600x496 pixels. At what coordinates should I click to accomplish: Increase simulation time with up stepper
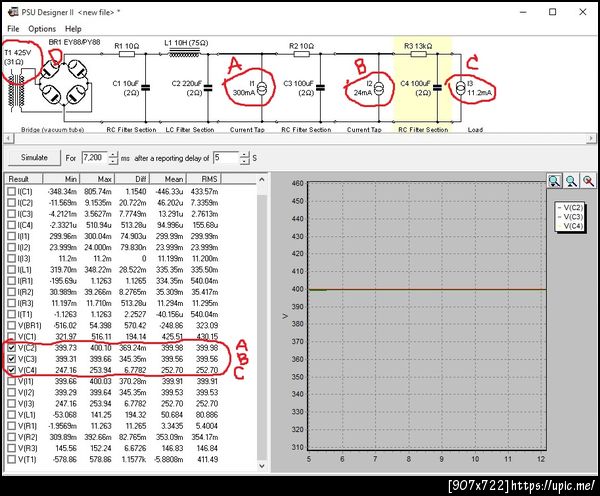[x=113, y=155]
